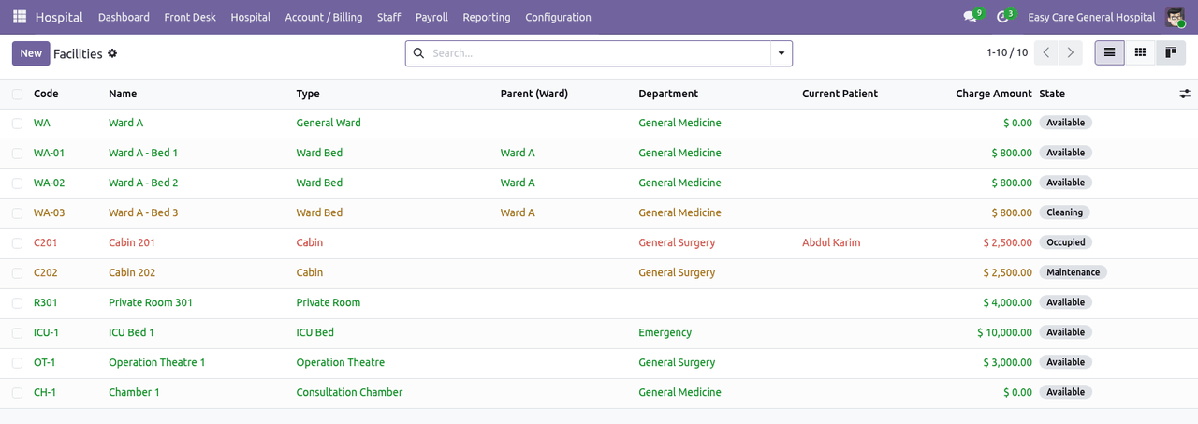The image size is (1198, 424).
Task: Sort by the Name column header
Action: 123,93
